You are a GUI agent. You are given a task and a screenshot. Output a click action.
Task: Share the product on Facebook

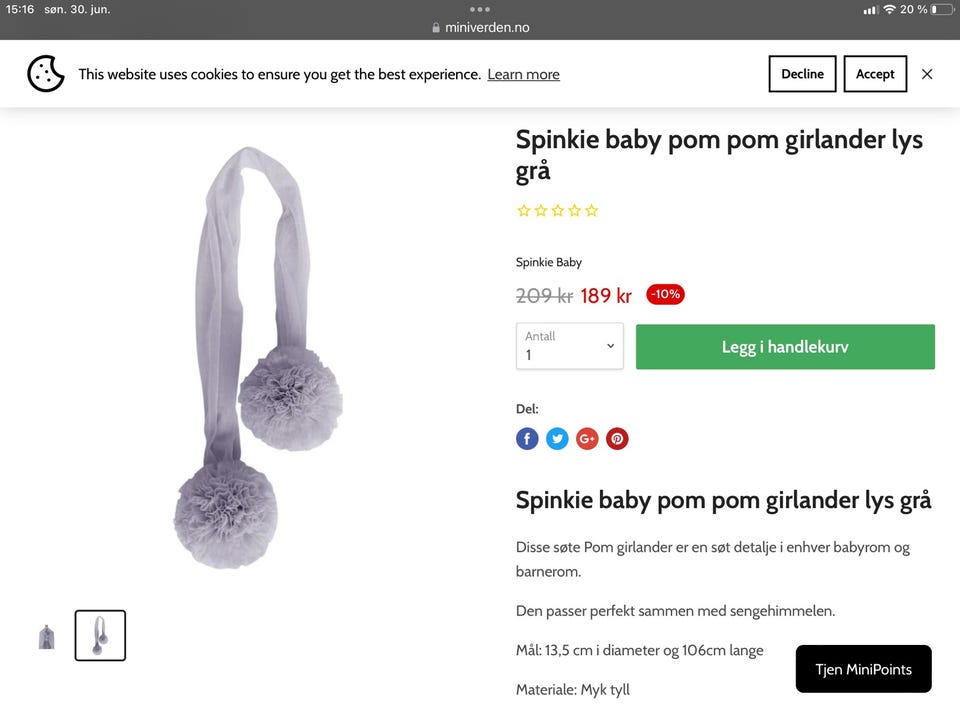527,438
